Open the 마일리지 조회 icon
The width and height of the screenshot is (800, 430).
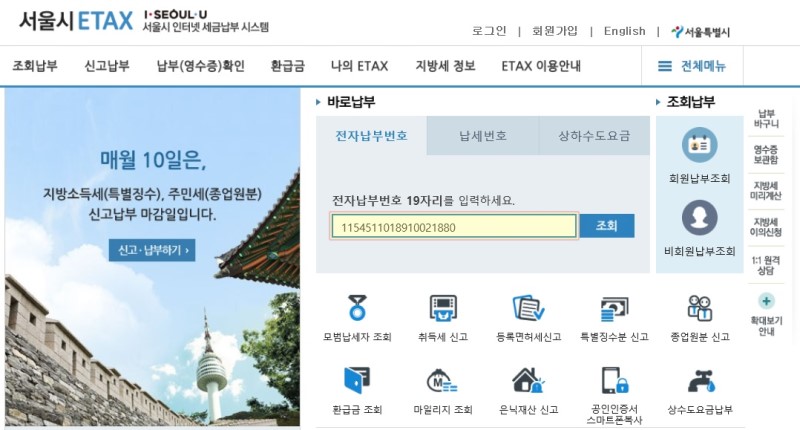pos(442,381)
